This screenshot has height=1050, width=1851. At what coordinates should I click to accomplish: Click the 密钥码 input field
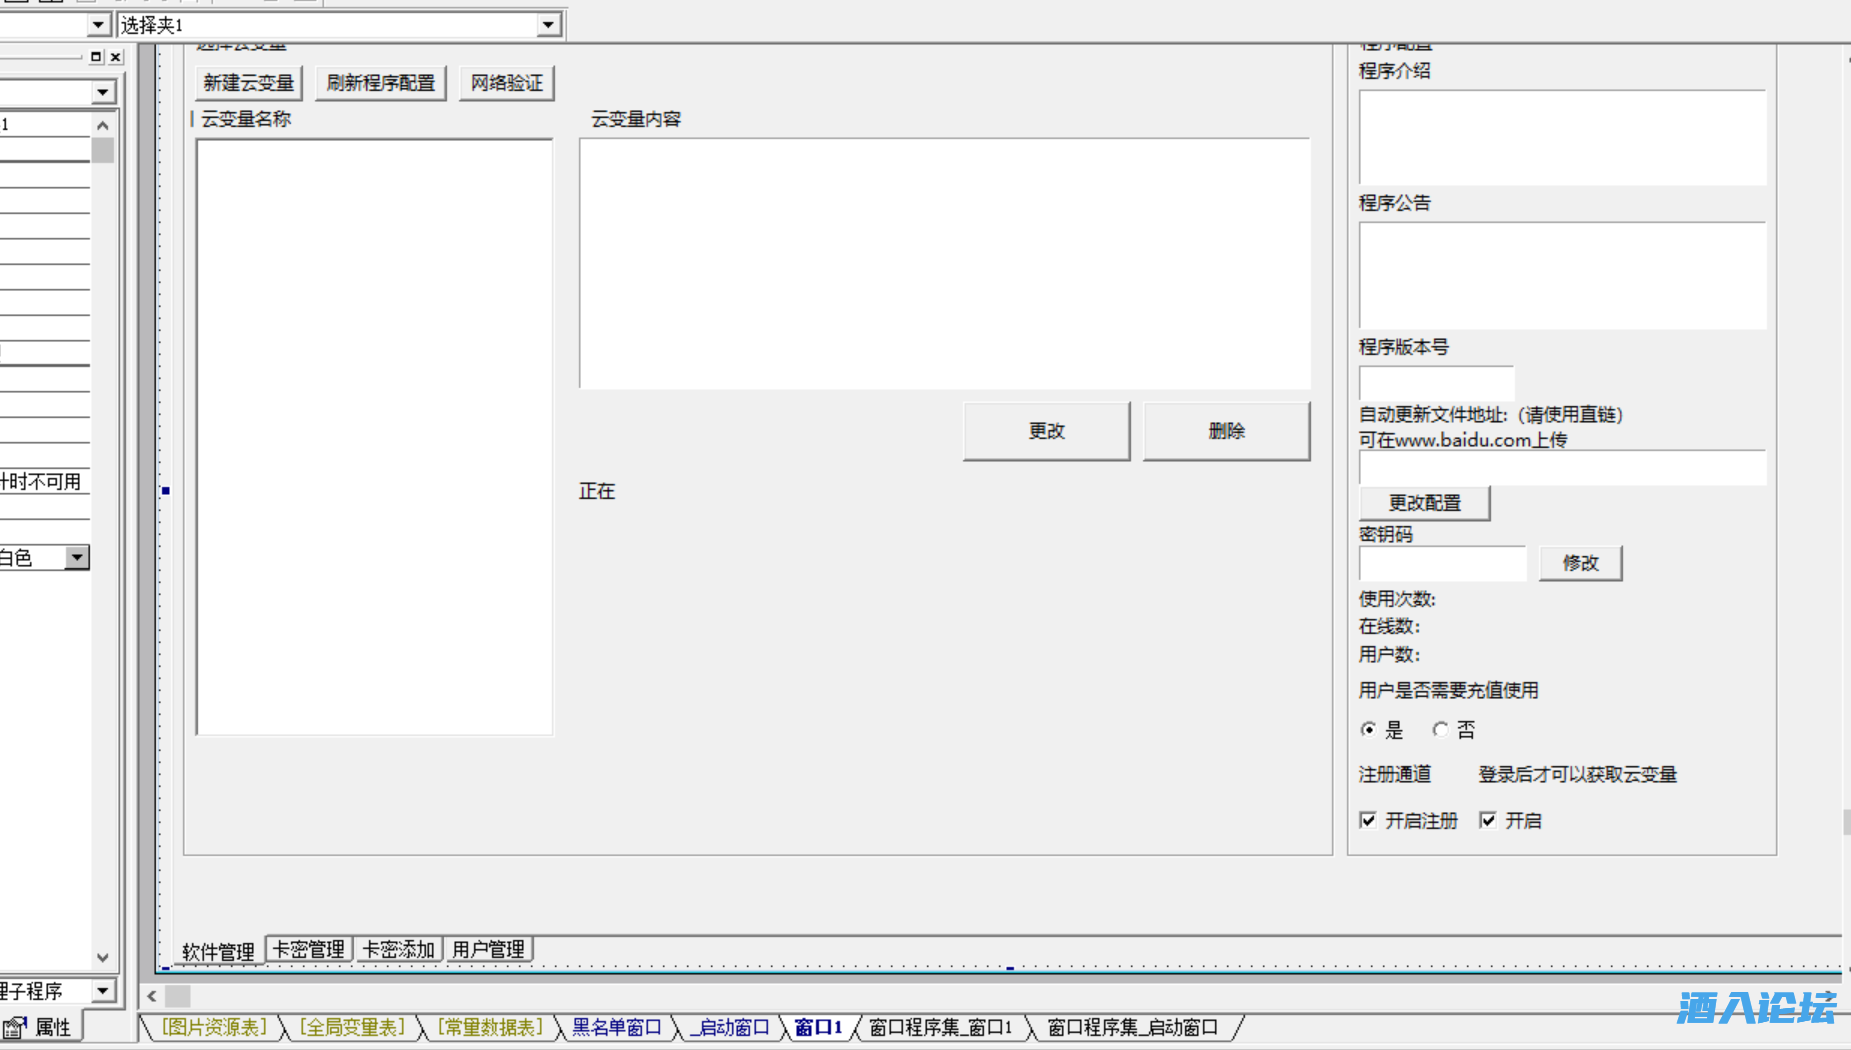click(1441, 563)
